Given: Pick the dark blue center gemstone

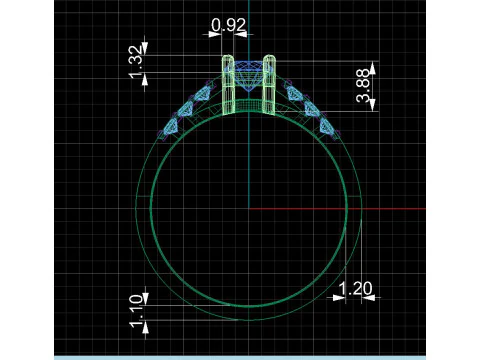Looking at the screenshot, I should 248,76.
